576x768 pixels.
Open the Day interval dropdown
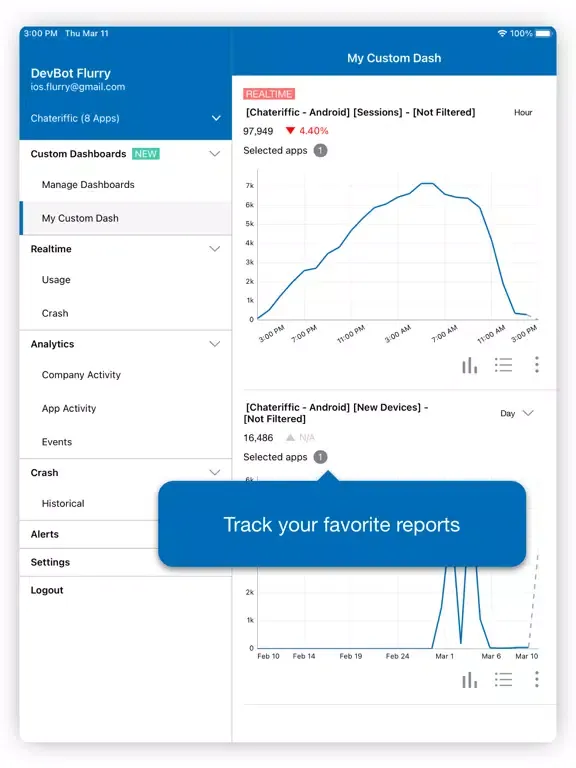(517, 413)
